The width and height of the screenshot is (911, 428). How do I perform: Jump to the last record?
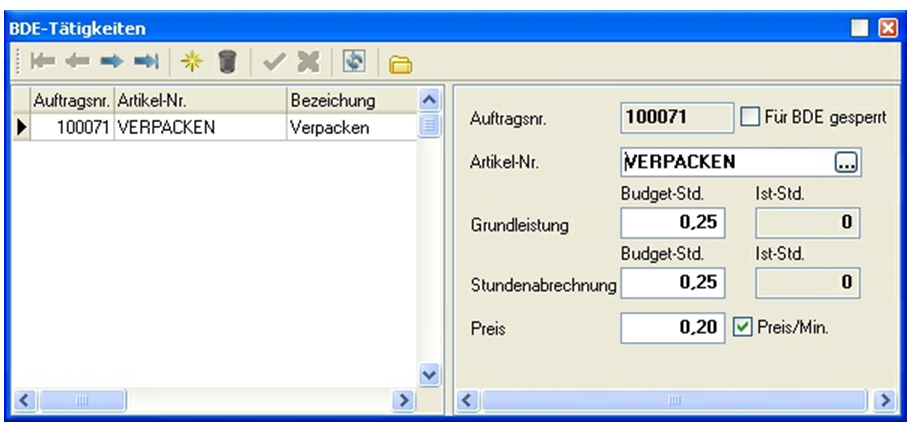point(146,63)
